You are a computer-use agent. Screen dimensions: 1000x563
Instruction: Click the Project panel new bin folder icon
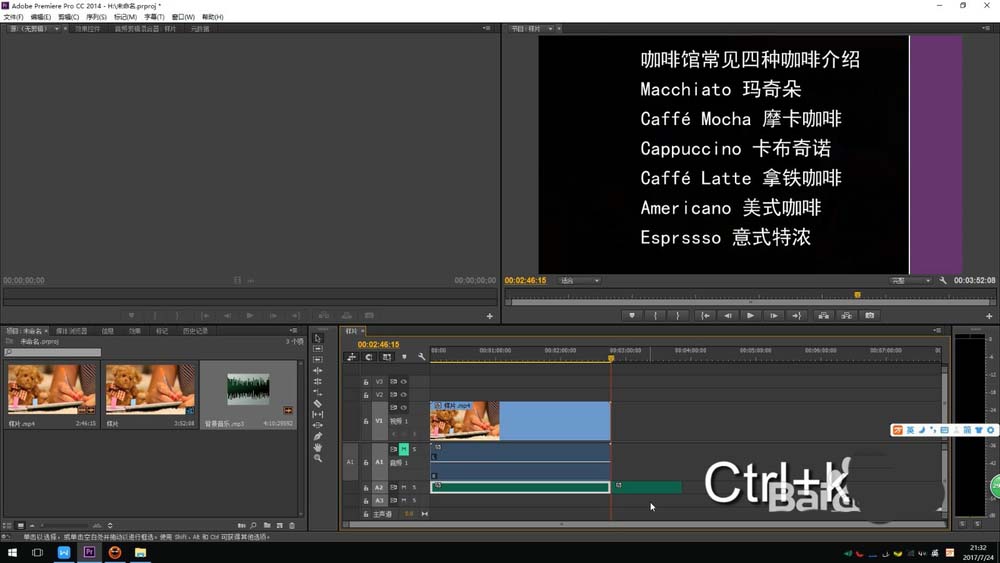pyautogui.click(x=267, y=525)
